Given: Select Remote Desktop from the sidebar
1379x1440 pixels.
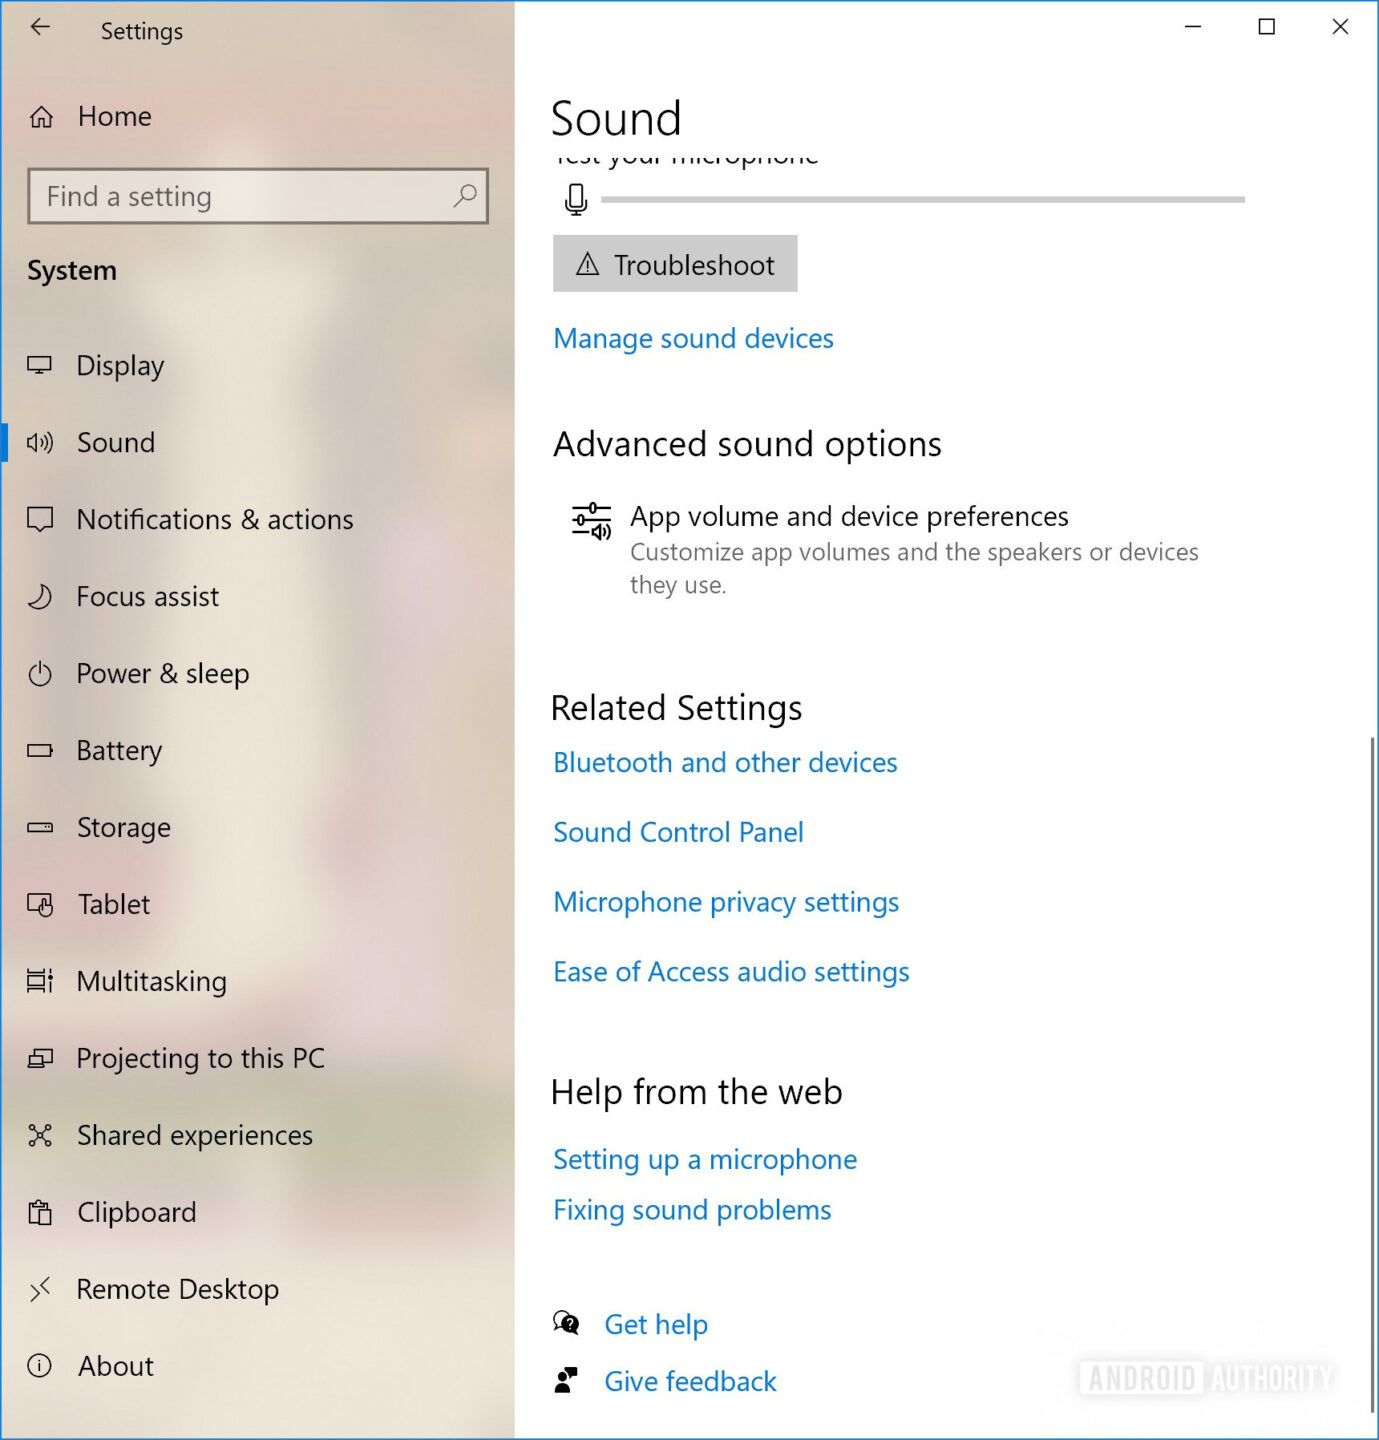Looking at the screenshot, I should (178, 1289).
